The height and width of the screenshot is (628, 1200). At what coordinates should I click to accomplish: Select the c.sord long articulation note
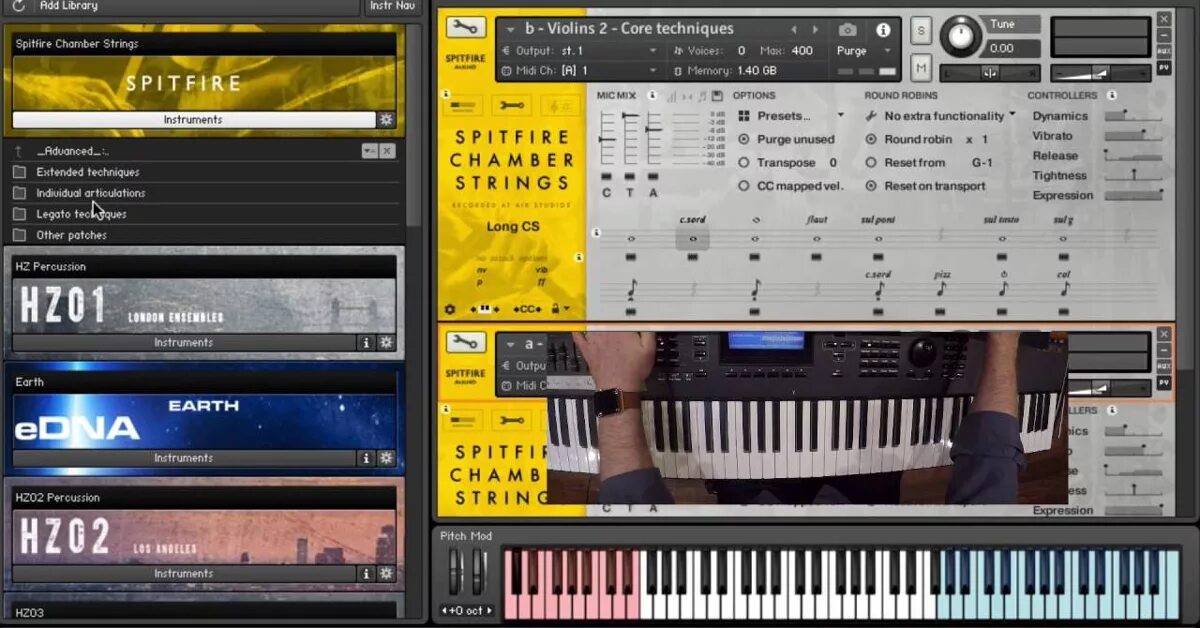tap(692, 239)
